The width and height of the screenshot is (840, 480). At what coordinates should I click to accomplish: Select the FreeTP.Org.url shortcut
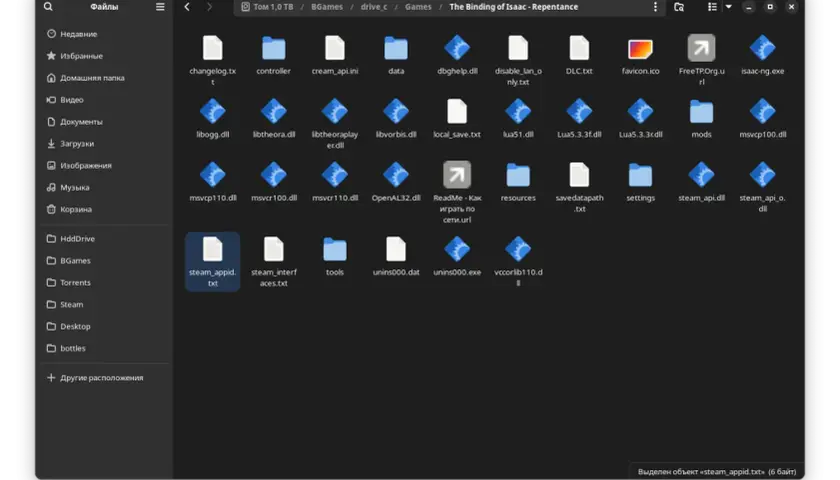(x=701, y=59)
